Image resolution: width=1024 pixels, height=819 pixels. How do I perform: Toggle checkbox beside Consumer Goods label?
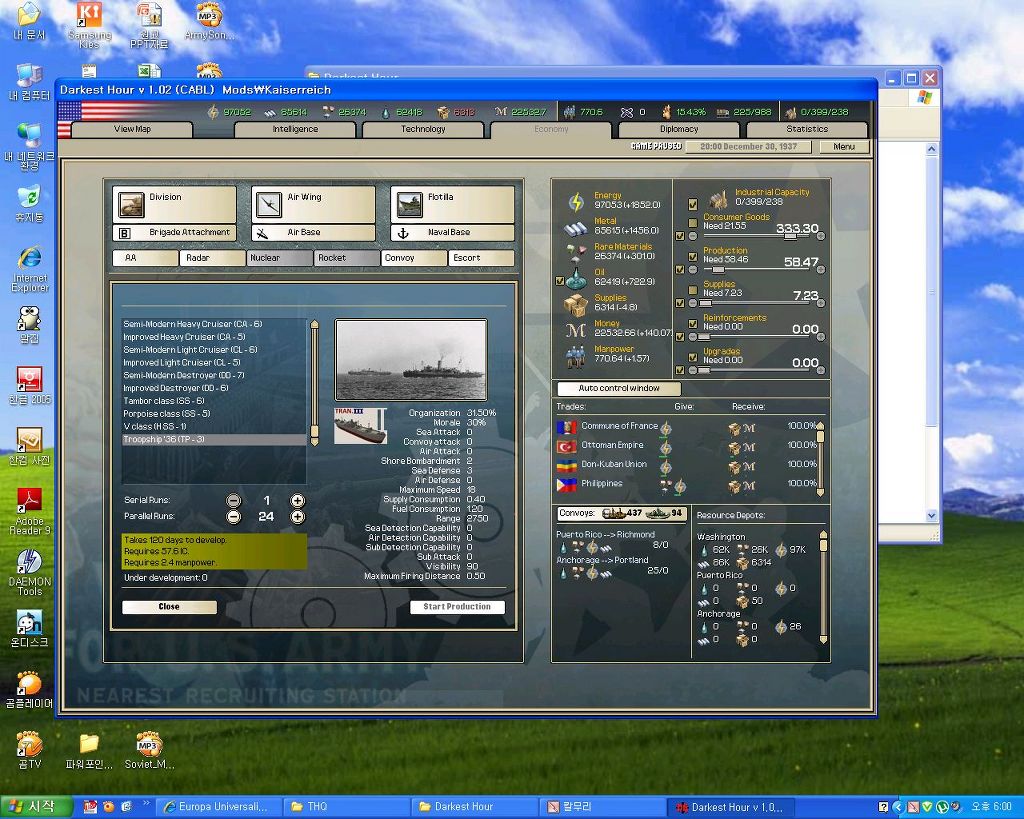693,223
